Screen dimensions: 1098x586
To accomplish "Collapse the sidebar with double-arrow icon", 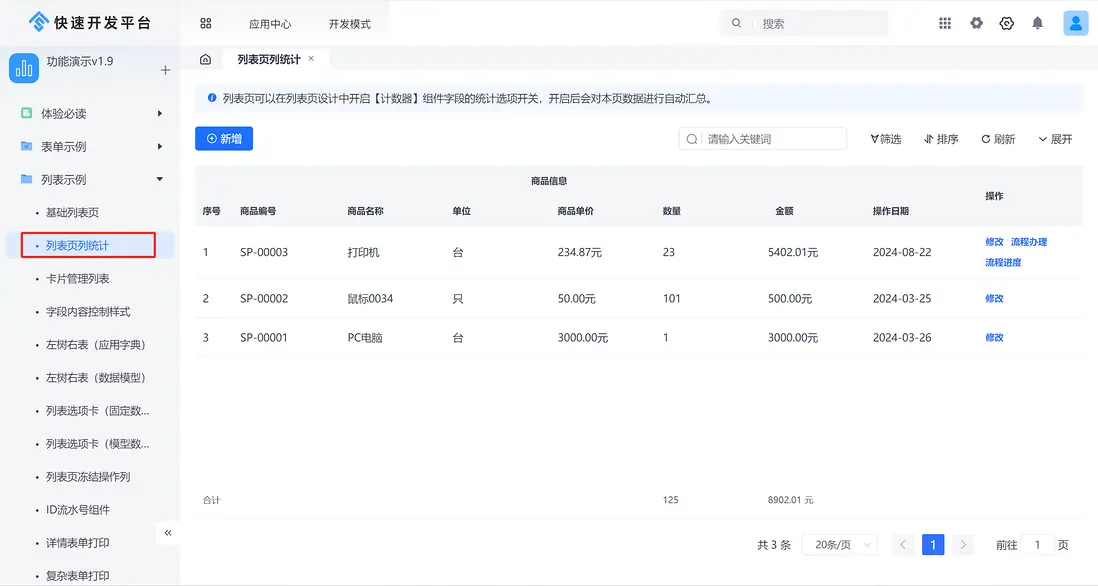I will 168,533.
